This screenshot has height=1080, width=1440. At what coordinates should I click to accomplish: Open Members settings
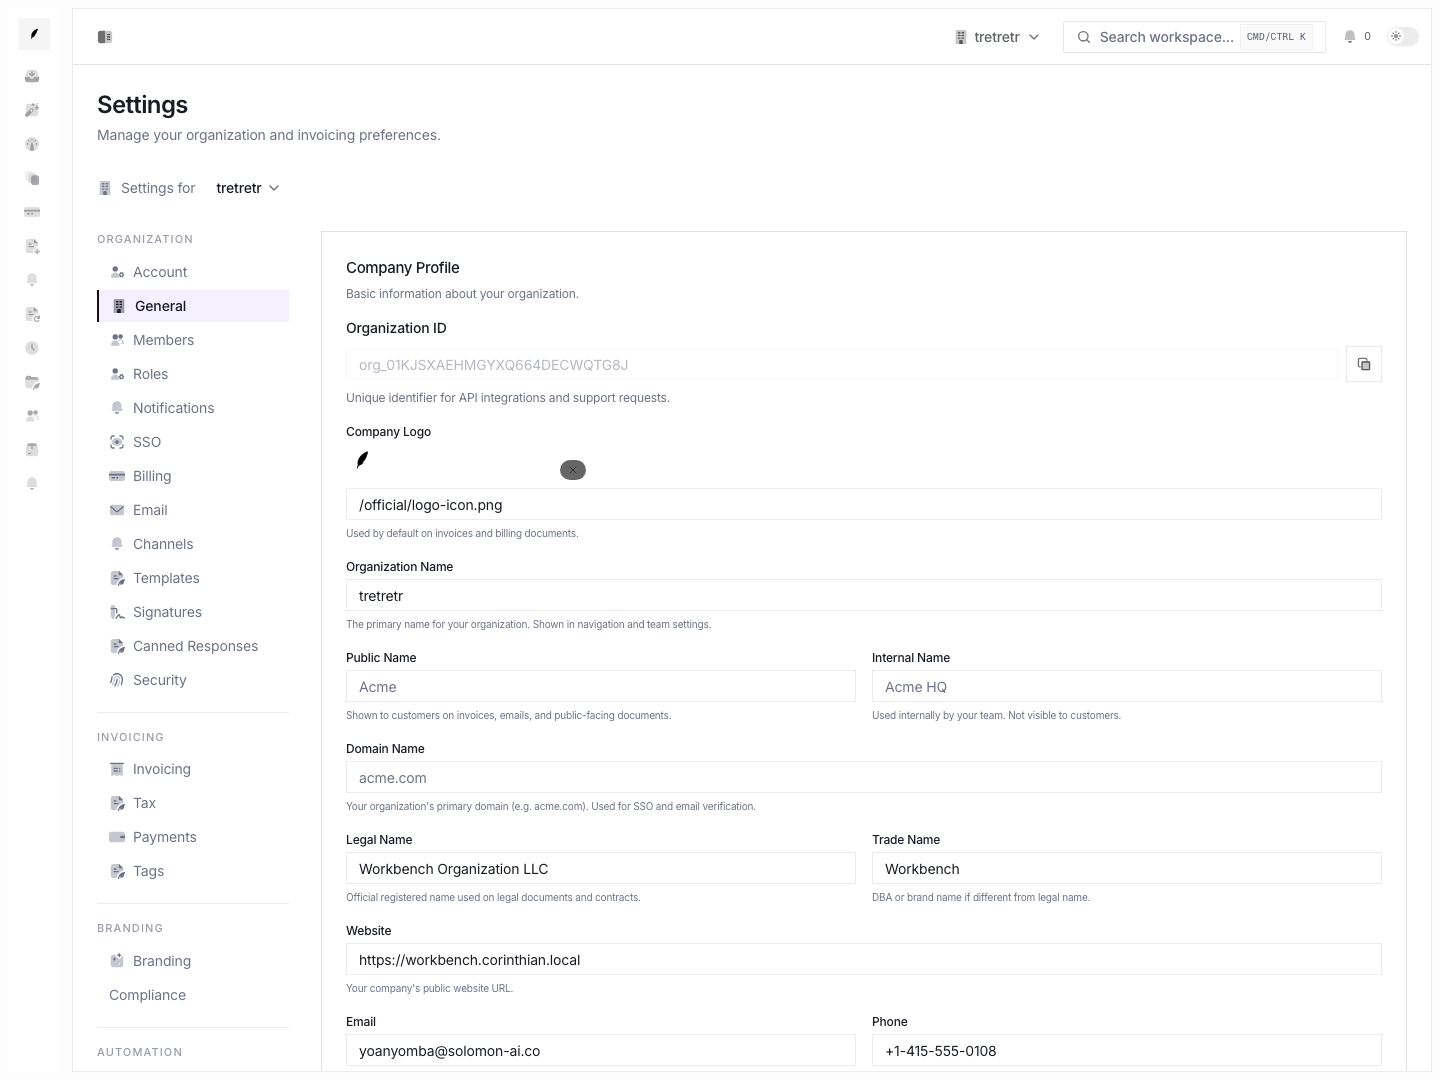[193, 340]
